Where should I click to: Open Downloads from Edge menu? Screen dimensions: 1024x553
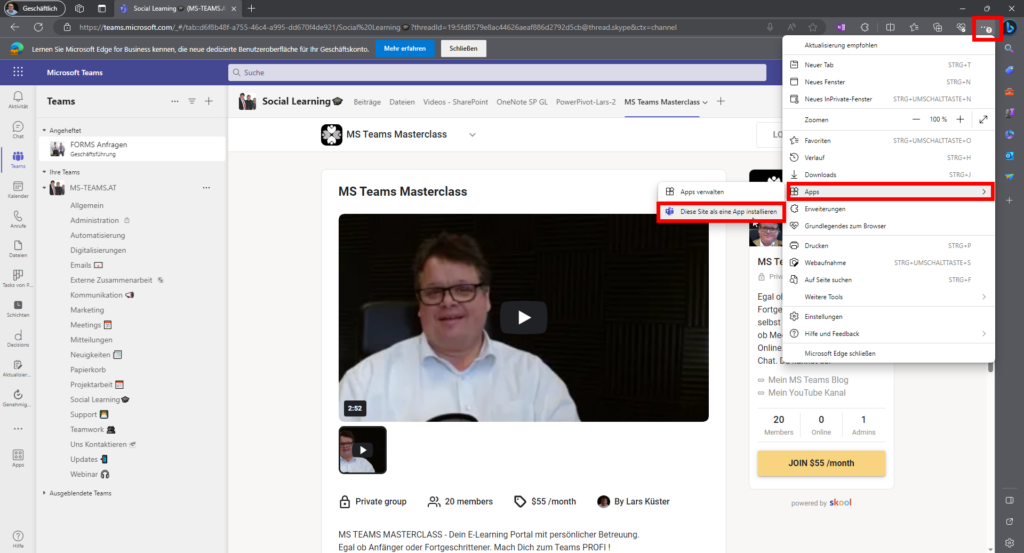[x=888, y=174]
